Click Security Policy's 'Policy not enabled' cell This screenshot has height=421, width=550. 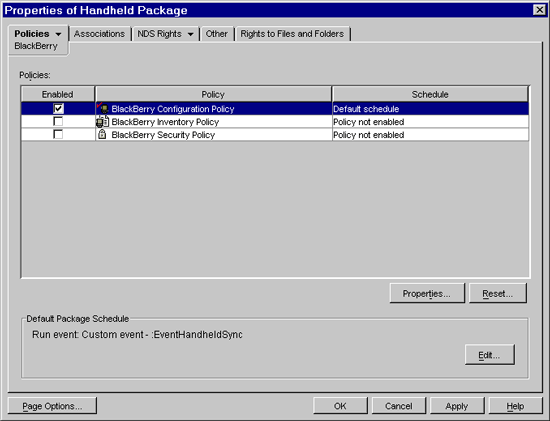coord(430,135)
